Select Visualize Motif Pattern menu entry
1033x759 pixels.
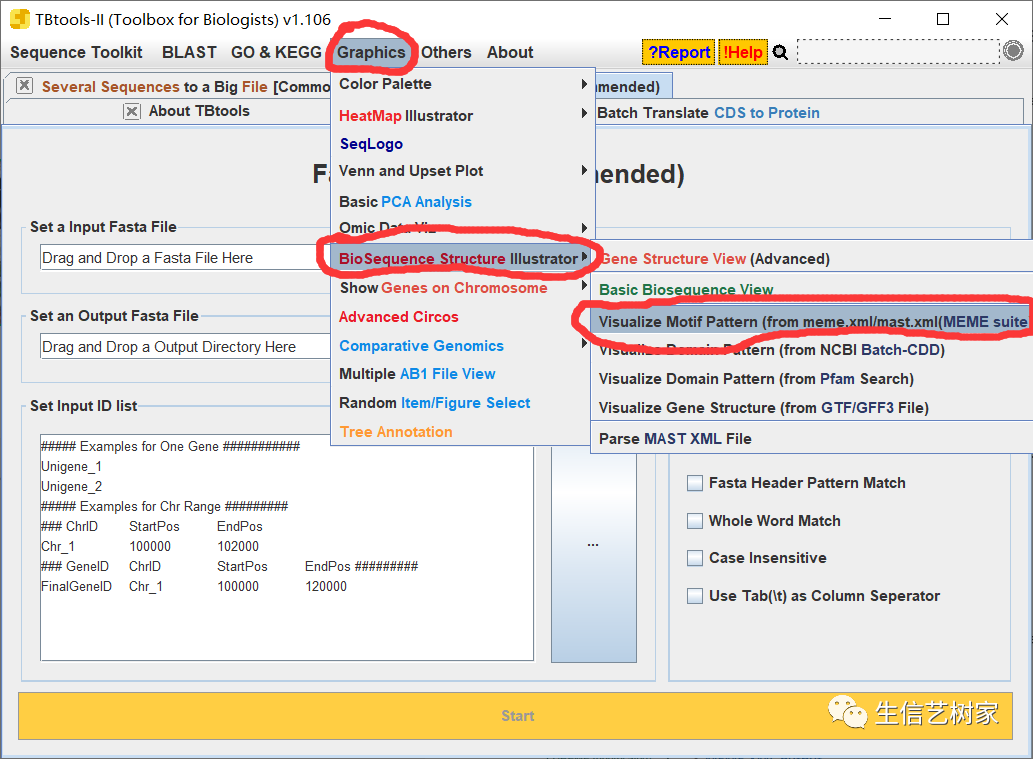(x=812, y=322)
